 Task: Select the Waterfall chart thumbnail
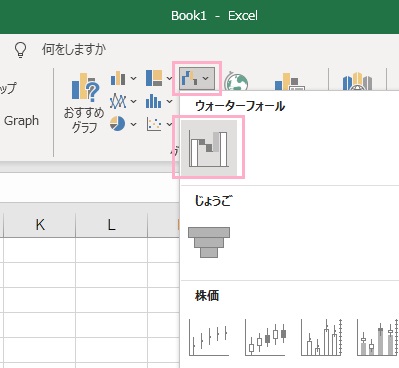point(209,148)
